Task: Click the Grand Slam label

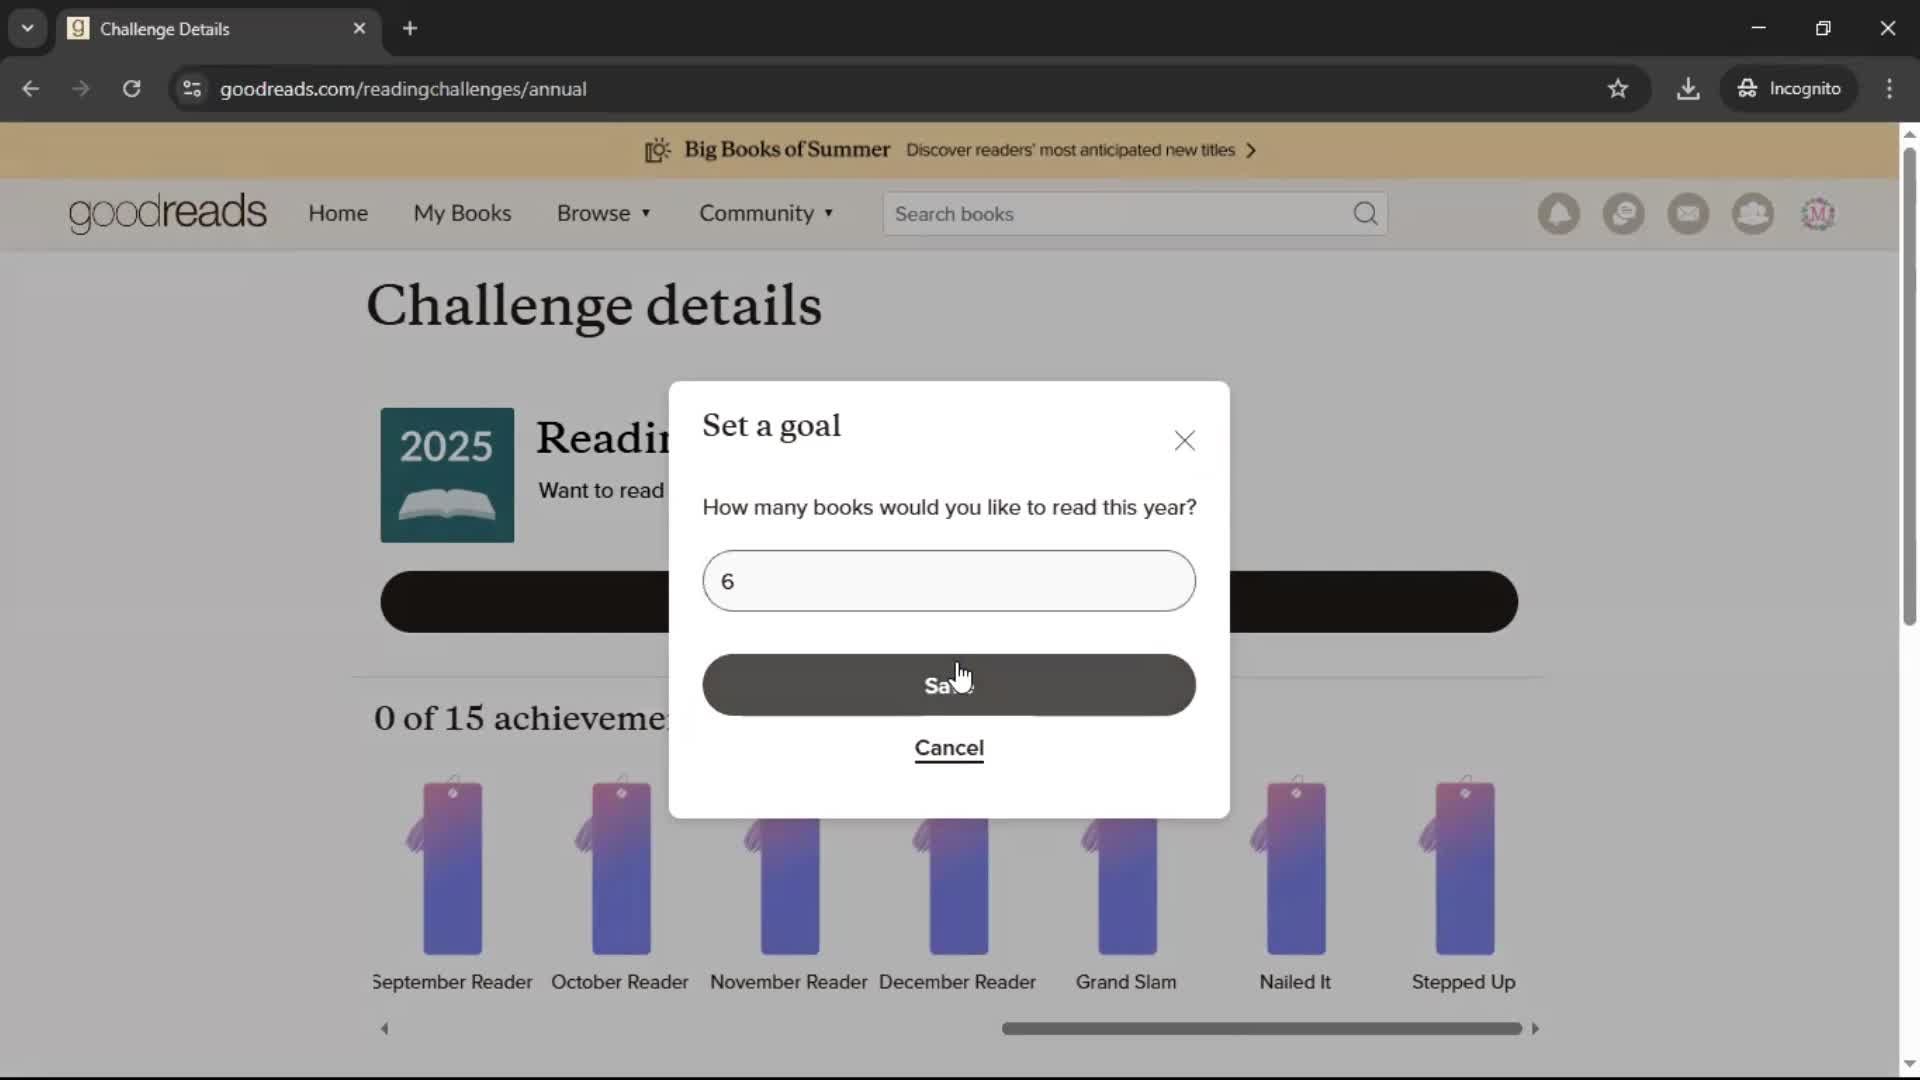Action: (1126, 982)
